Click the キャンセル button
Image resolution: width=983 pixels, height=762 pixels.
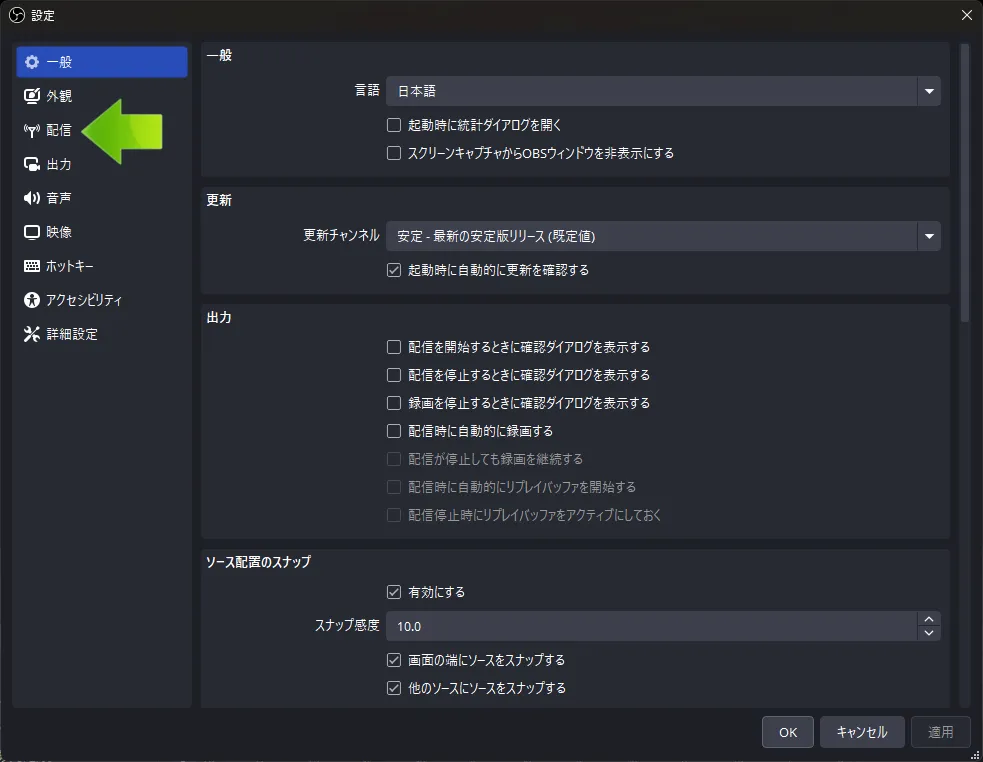(x=862, y=732)
